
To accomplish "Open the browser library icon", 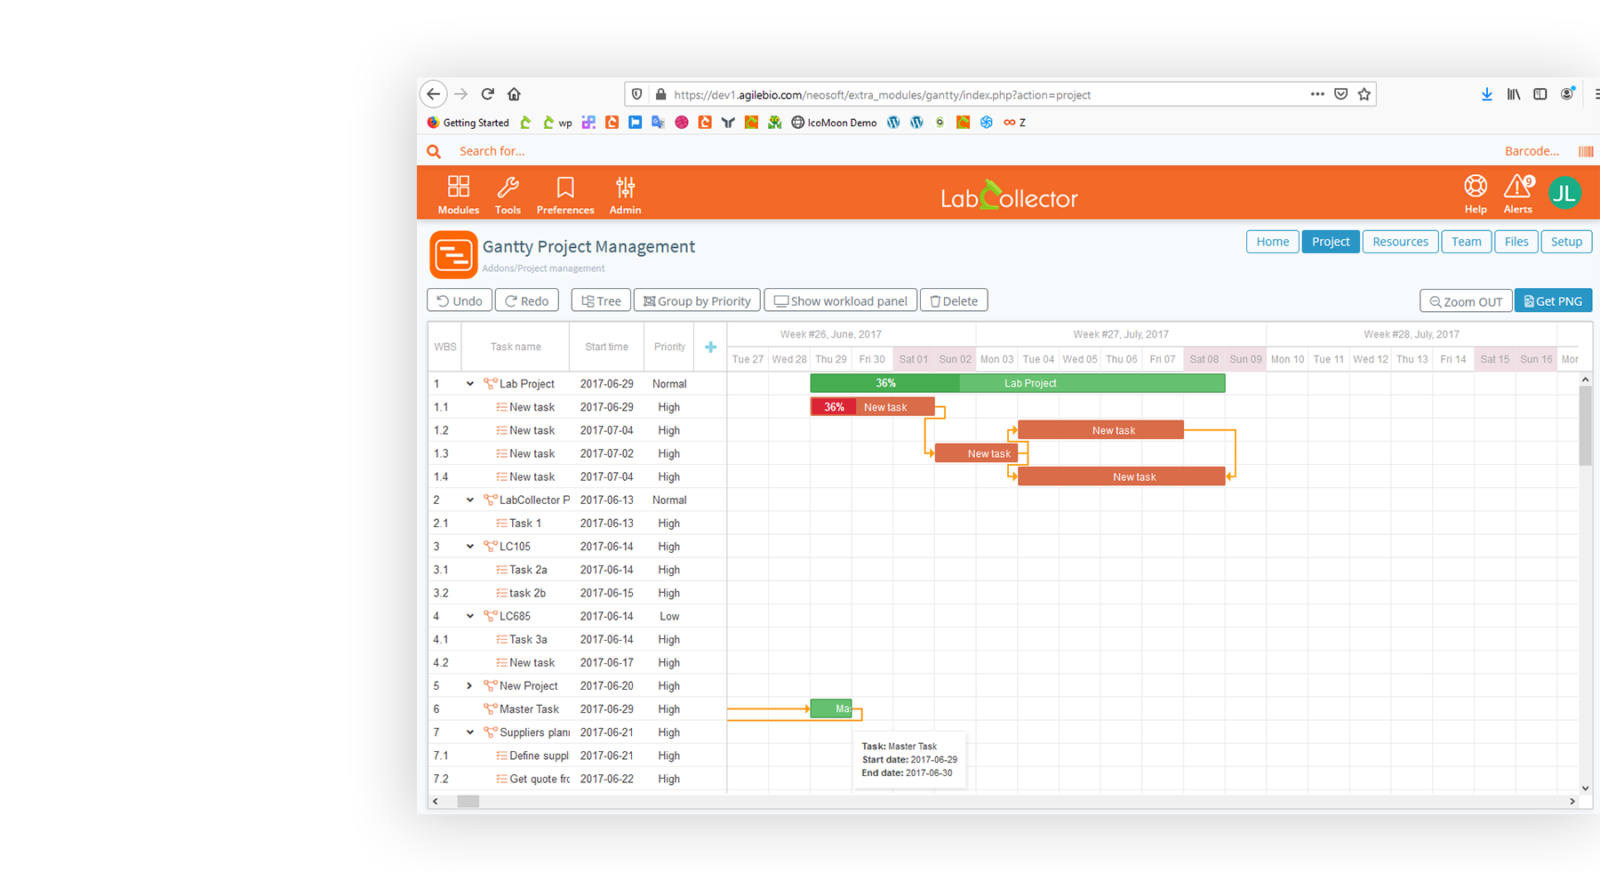I will coord(1514,94).
